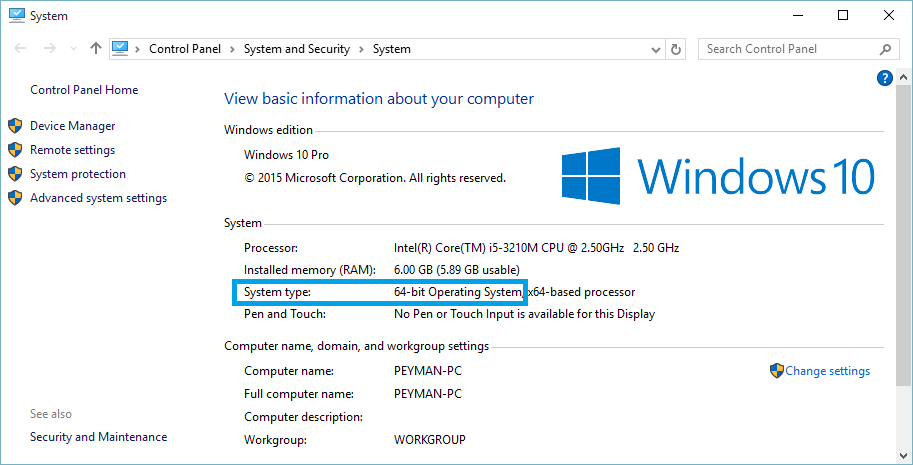Minimize the System window
The width and height of the screenshot is (913, 465).
[x=797, y=16]
